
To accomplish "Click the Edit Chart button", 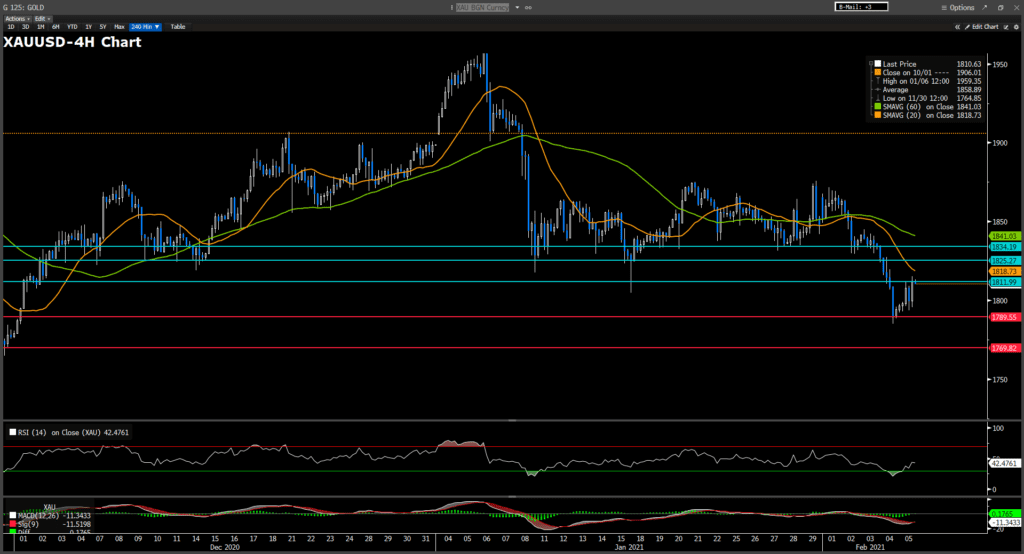I will pos(982,27).
